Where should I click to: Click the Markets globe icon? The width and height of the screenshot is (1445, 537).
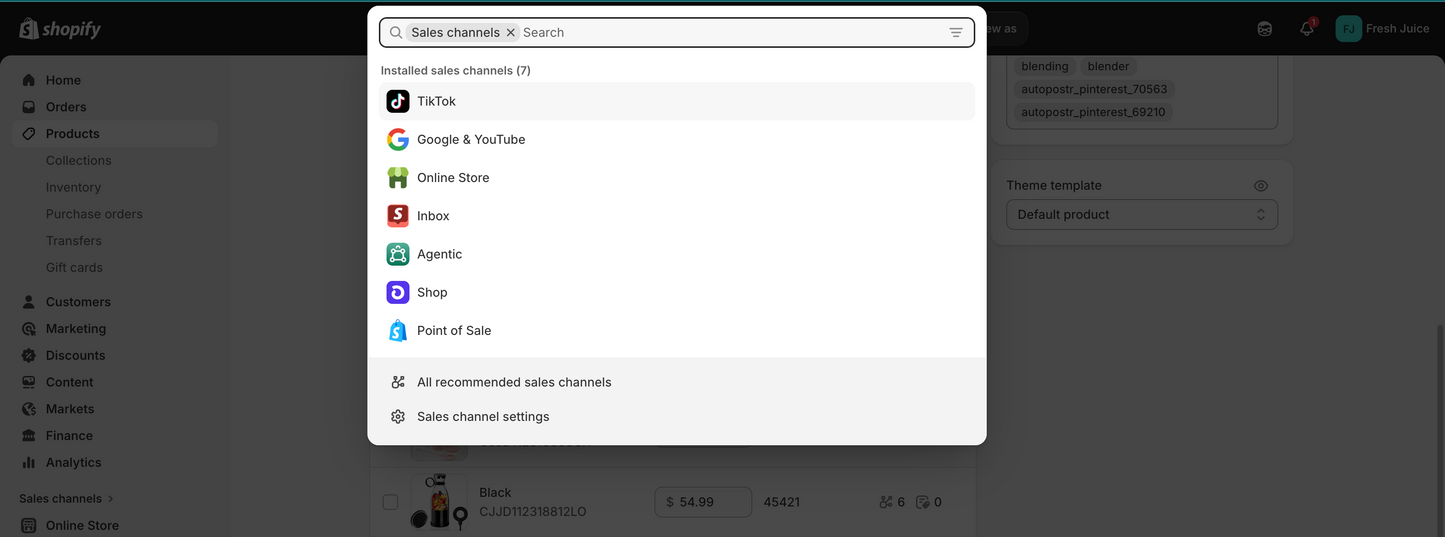click(x=29, y=410)
